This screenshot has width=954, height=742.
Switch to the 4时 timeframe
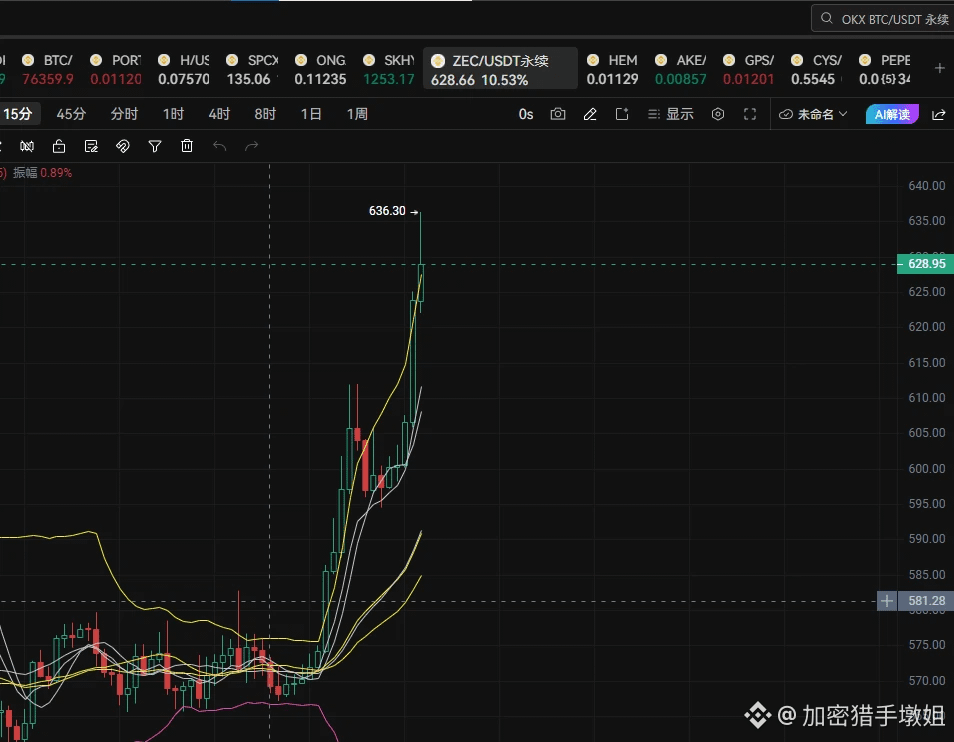[x=219, y=114]
